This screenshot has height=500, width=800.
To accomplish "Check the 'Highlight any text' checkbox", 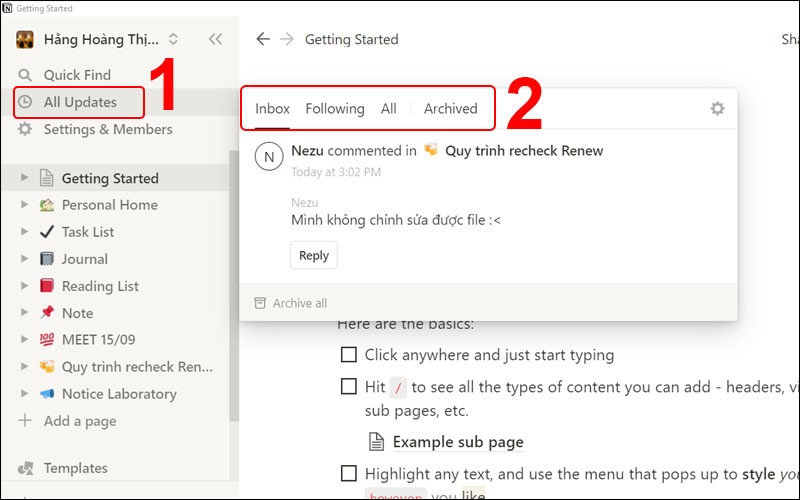I will [x=349, y=473].
